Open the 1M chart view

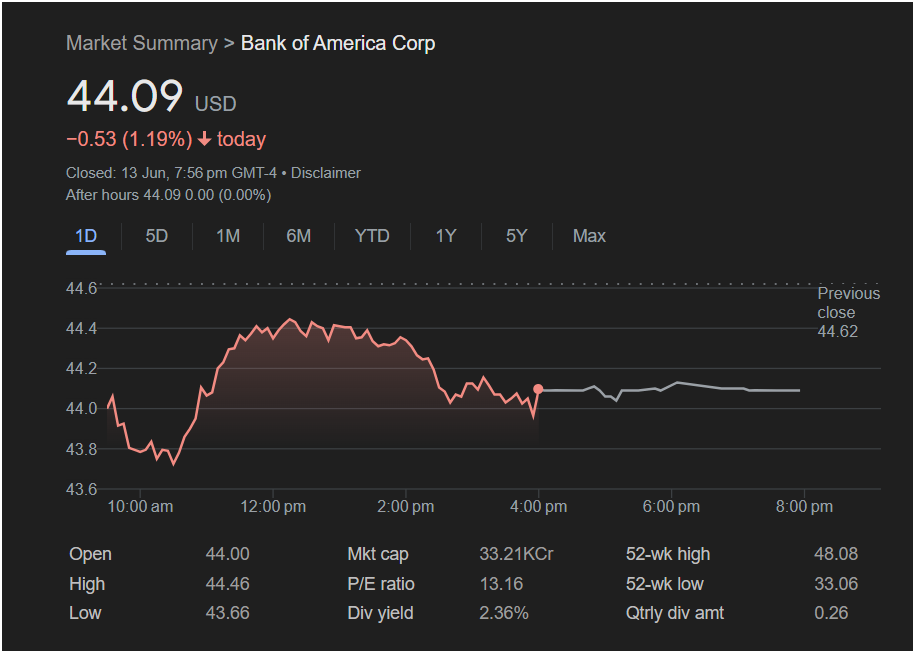(228, 236)
